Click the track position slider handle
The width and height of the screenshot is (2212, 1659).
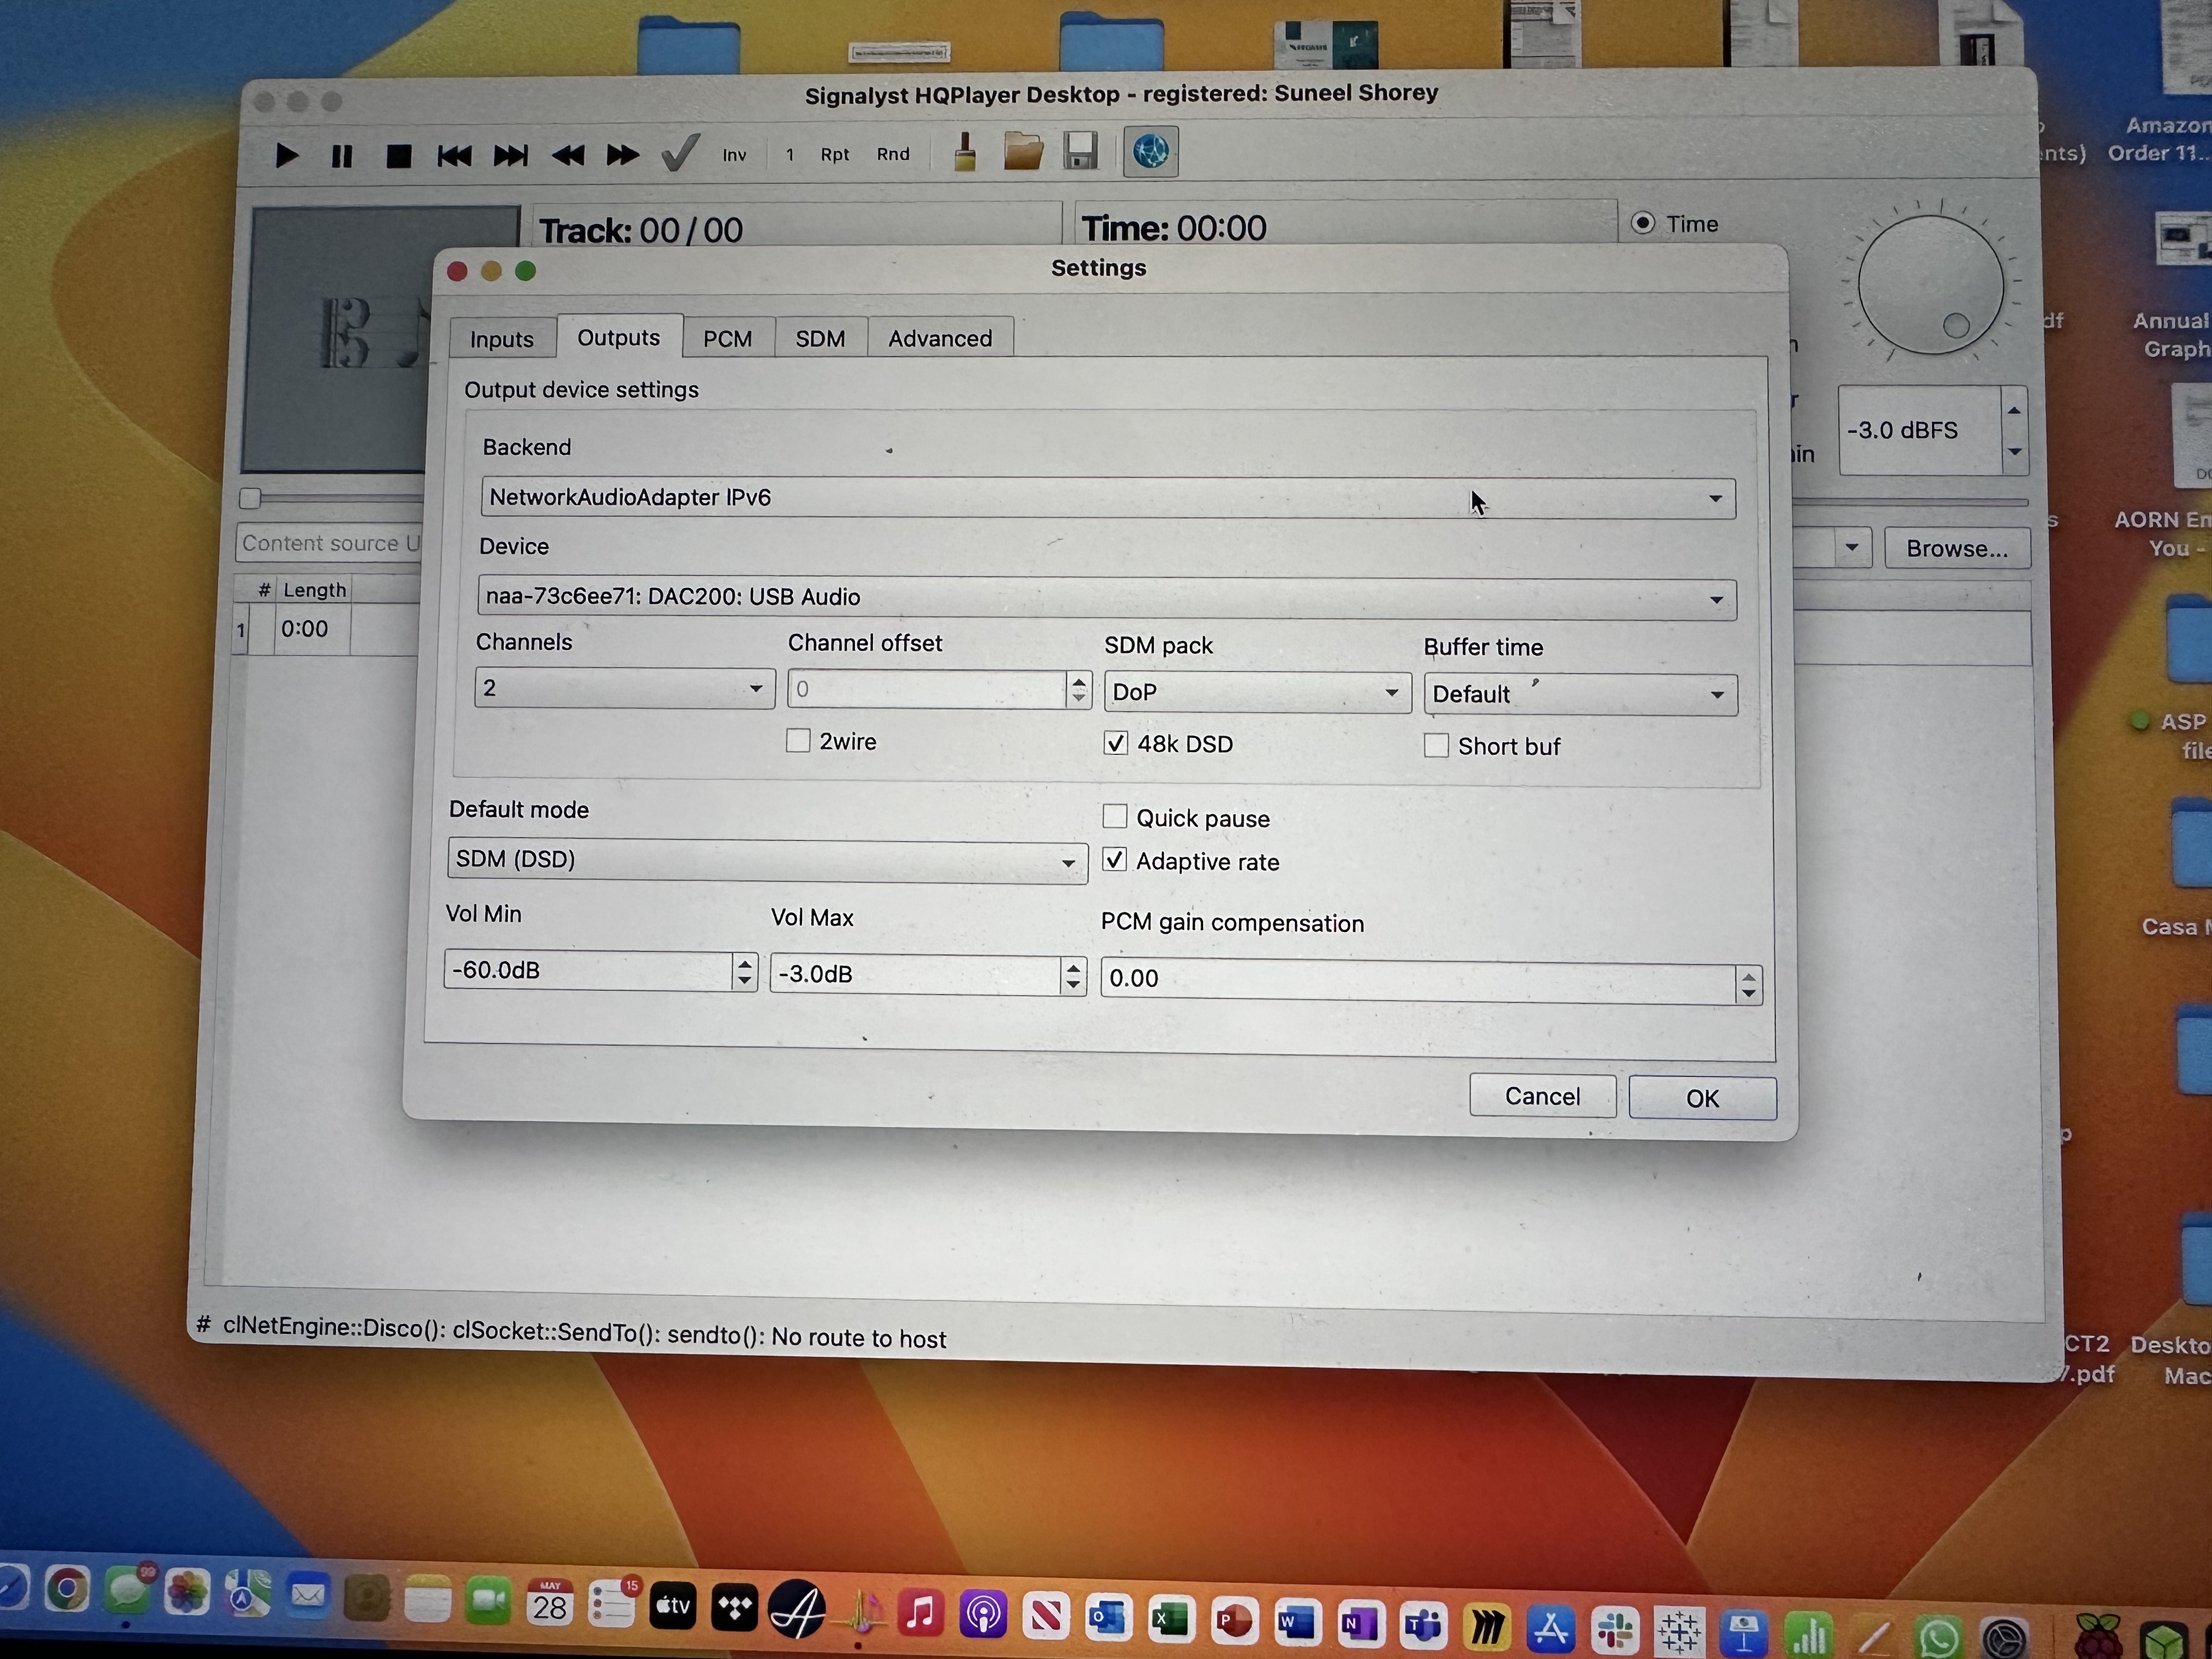click(250, 498)
